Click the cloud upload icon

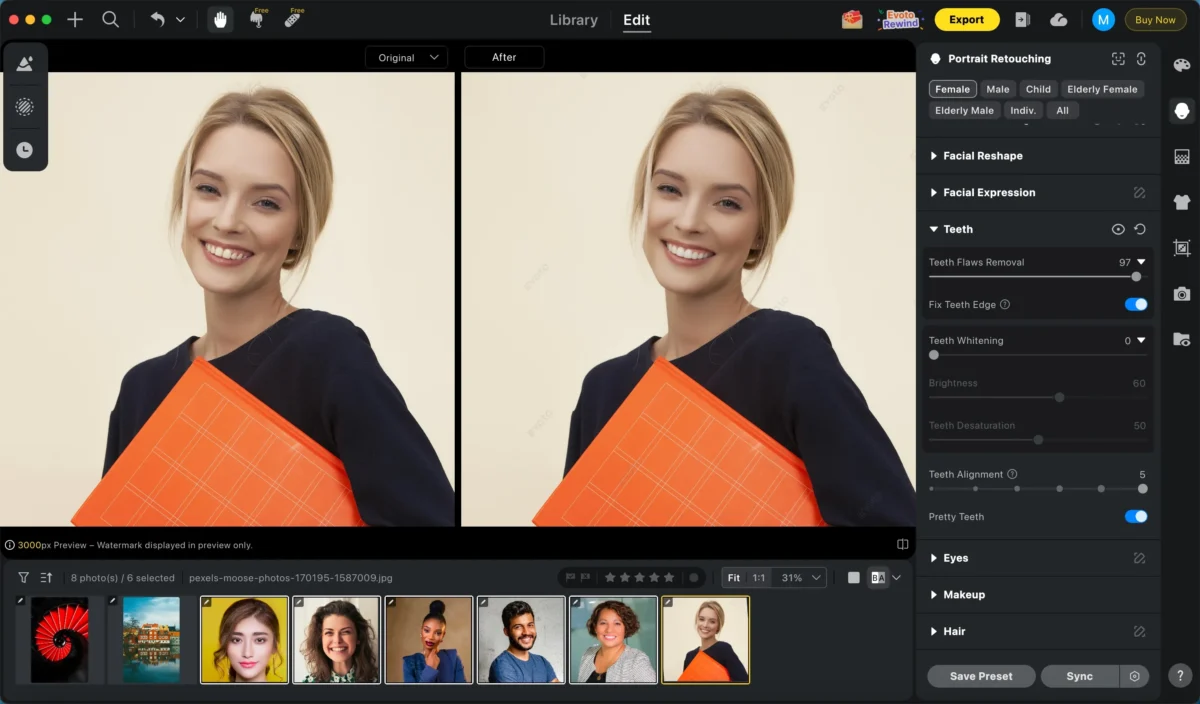pyautogui.click(x=1059, y=19)
